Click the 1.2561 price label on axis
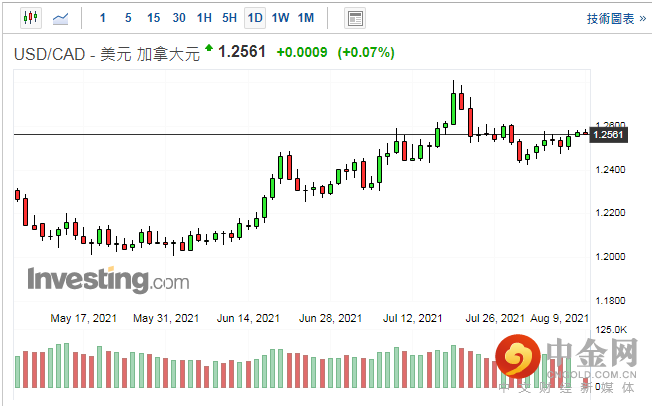652x406 pixels. [x=608, y=135]
